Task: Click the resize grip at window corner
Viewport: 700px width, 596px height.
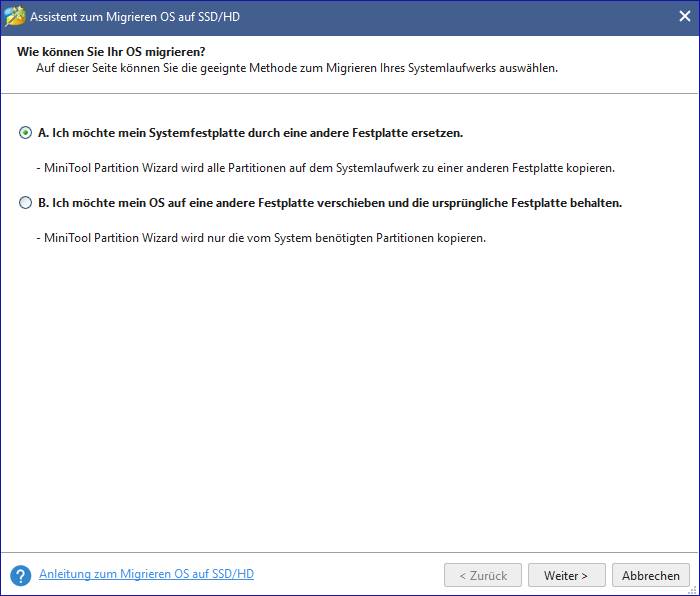Action: (693, 590)
